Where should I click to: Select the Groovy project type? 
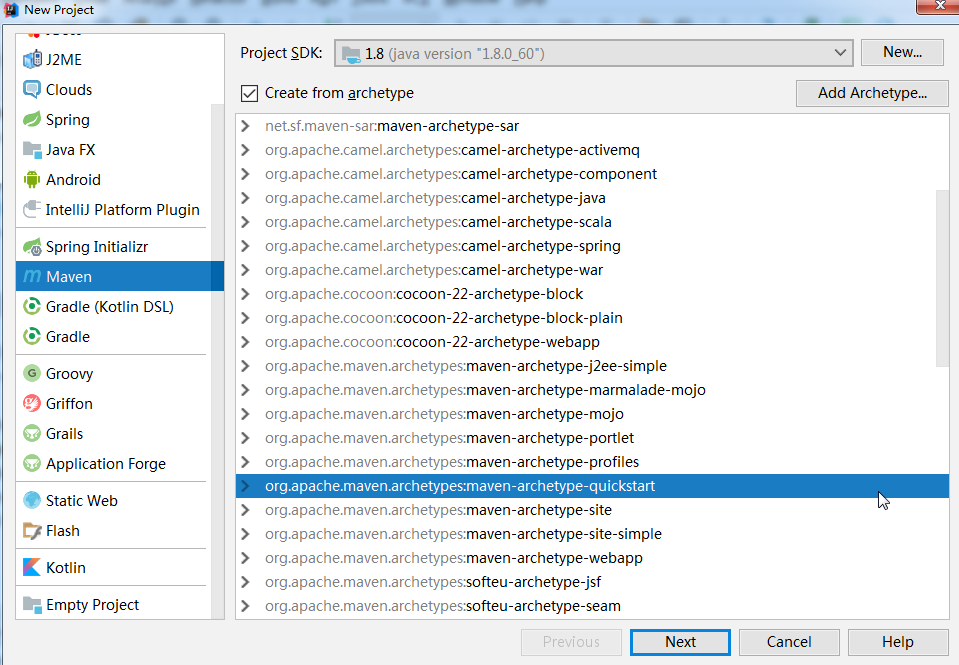(x=113, y=373)
